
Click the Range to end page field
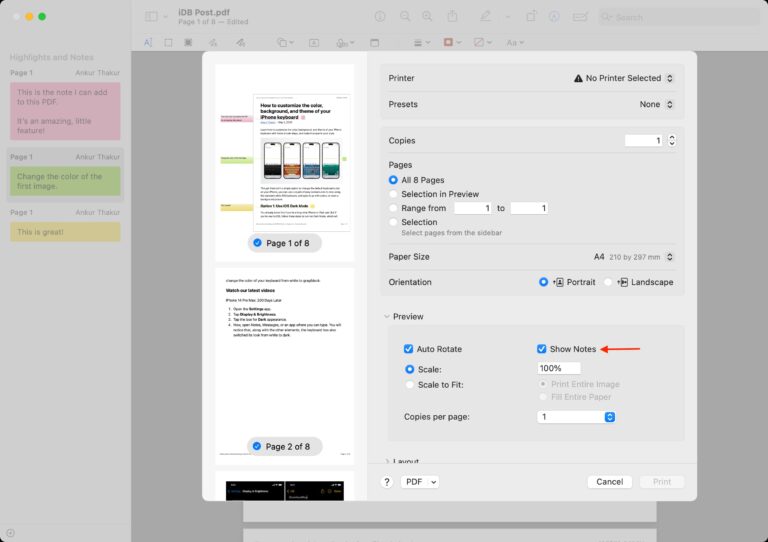pyautogui.click(x=529, y=208)
